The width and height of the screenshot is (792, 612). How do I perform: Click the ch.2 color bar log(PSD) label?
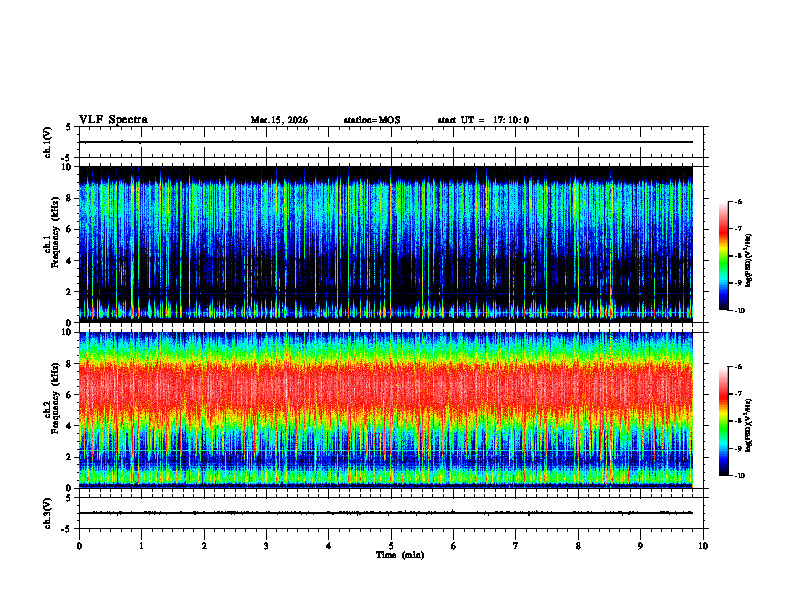pos(748,425)
